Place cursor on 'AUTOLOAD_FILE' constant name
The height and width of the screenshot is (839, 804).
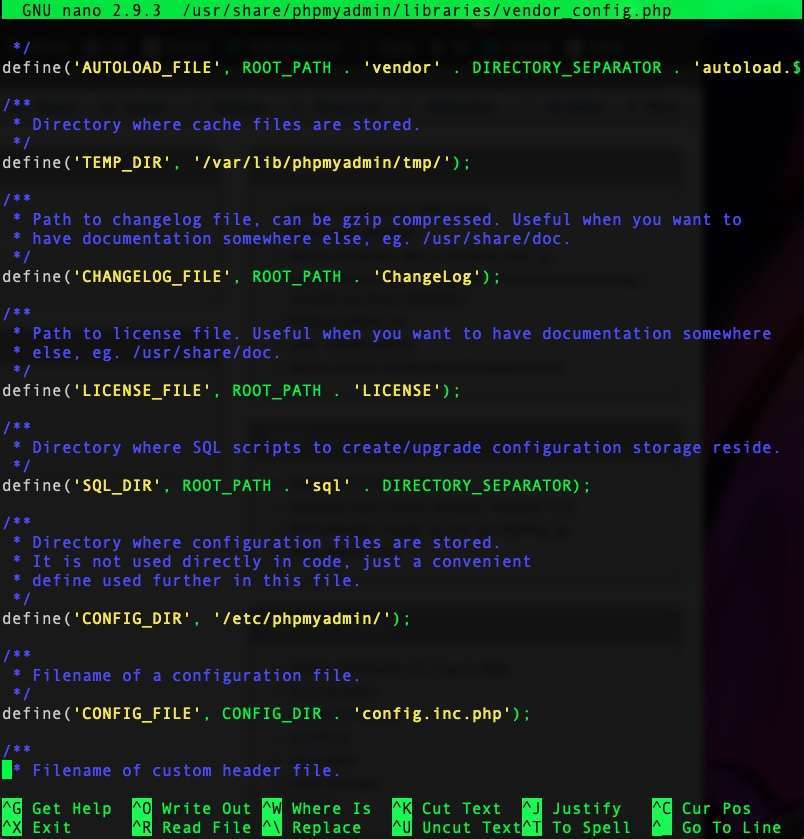[x=146, y=67]
